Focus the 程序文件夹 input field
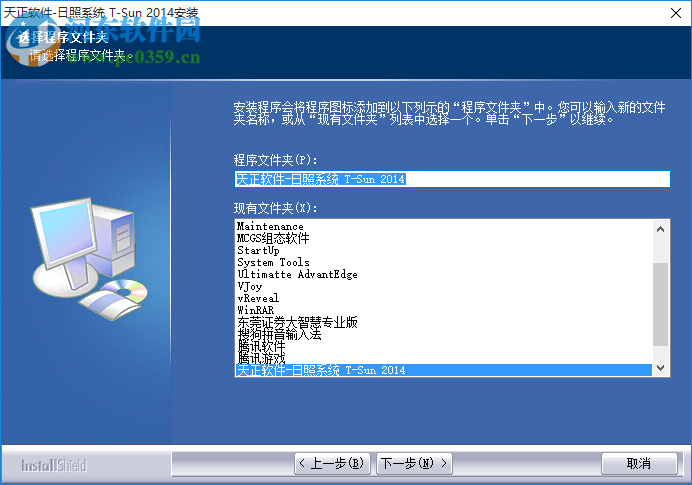This screenshot has width=692, height=485. tap(452, 179)
